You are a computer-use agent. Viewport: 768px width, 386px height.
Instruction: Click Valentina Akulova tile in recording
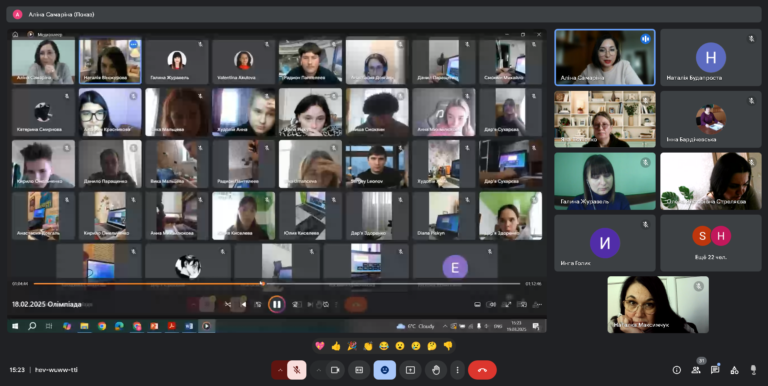[243, 61]
